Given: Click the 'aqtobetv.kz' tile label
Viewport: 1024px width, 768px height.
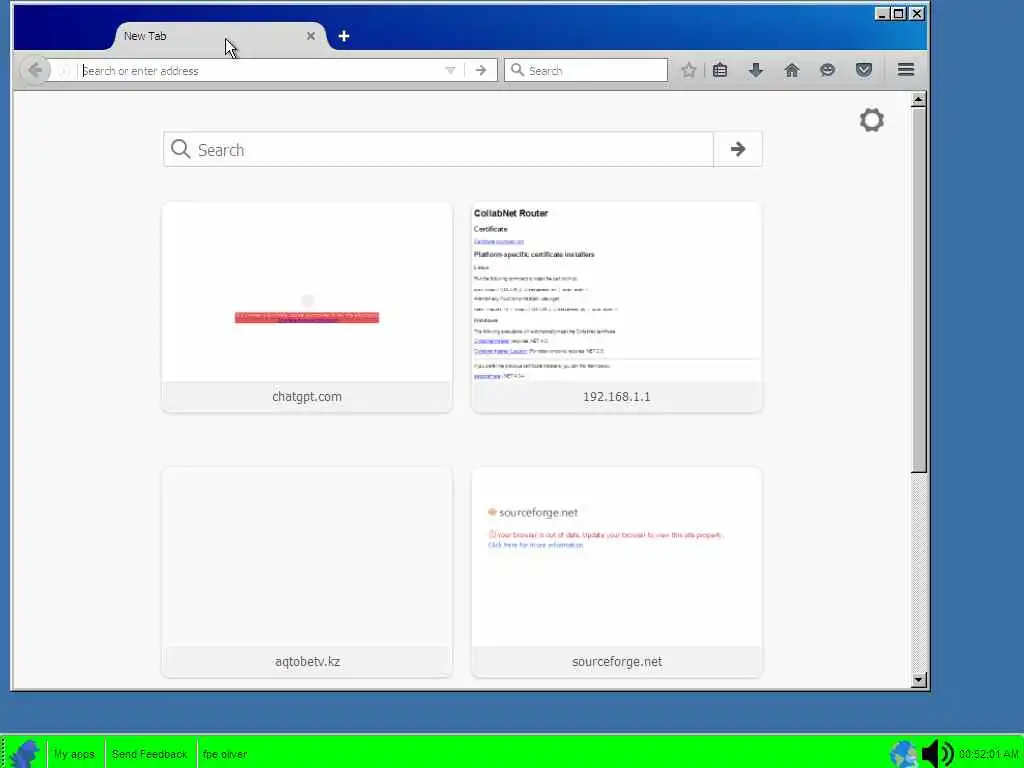Looking at the screenshot, I should [x=307, y=662].
